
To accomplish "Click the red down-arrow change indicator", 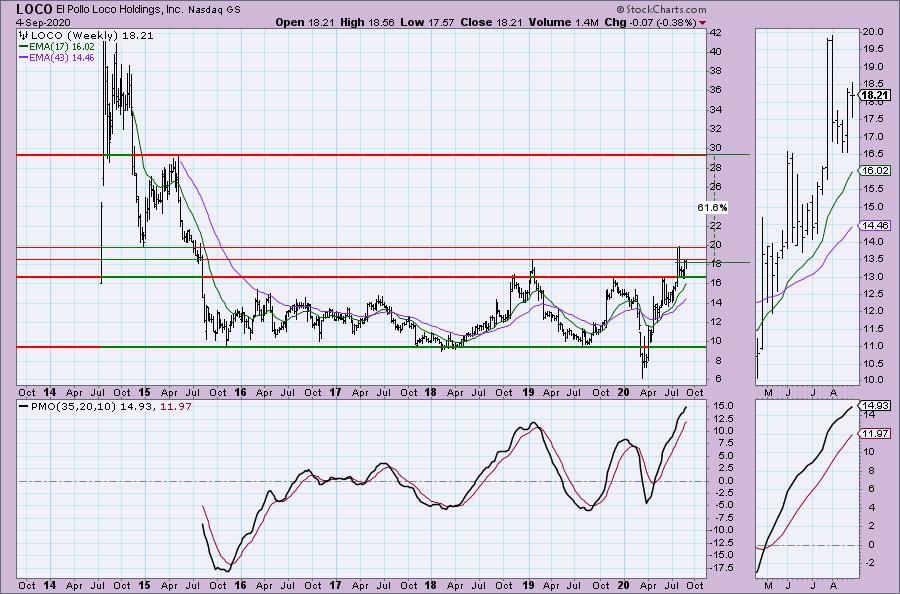I will (x=703, y=23).
